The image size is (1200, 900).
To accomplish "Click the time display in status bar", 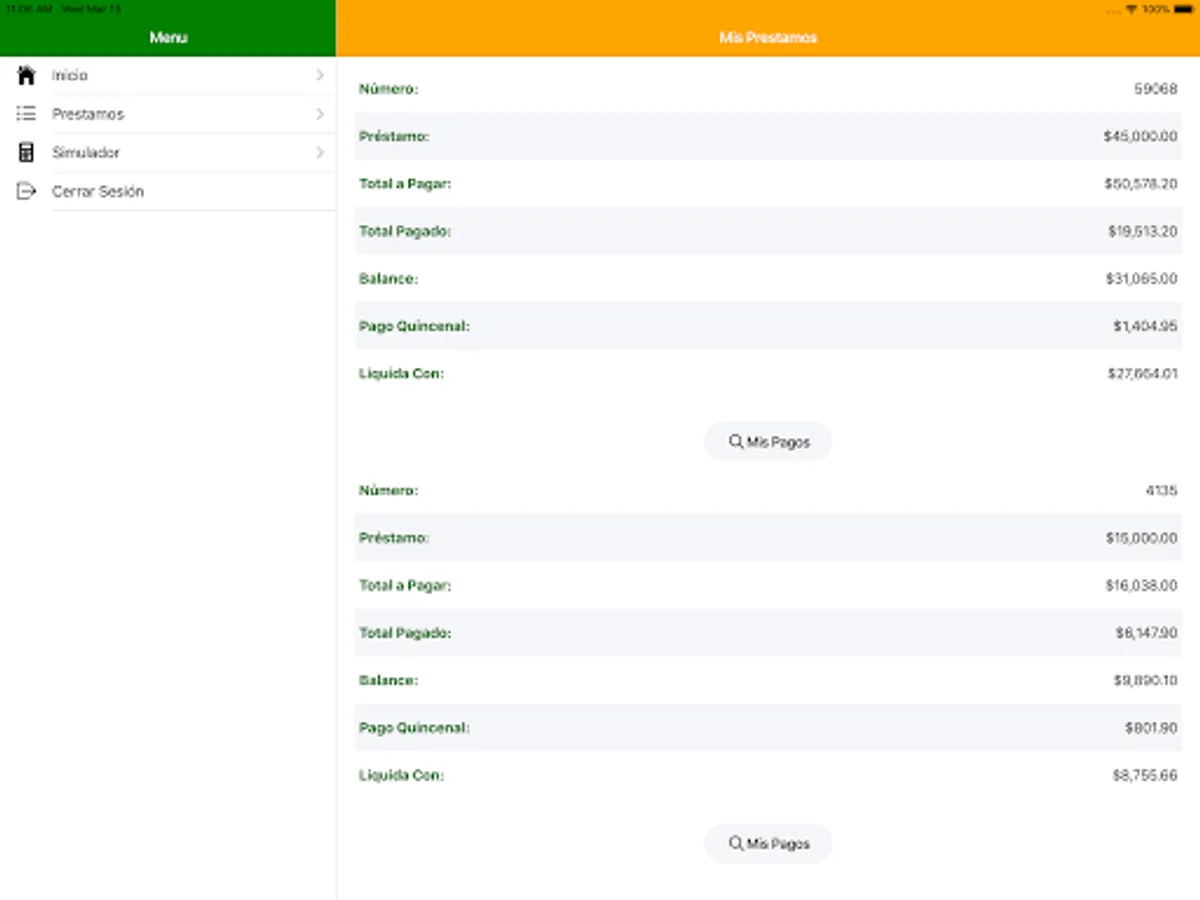I will pos(28,9).
